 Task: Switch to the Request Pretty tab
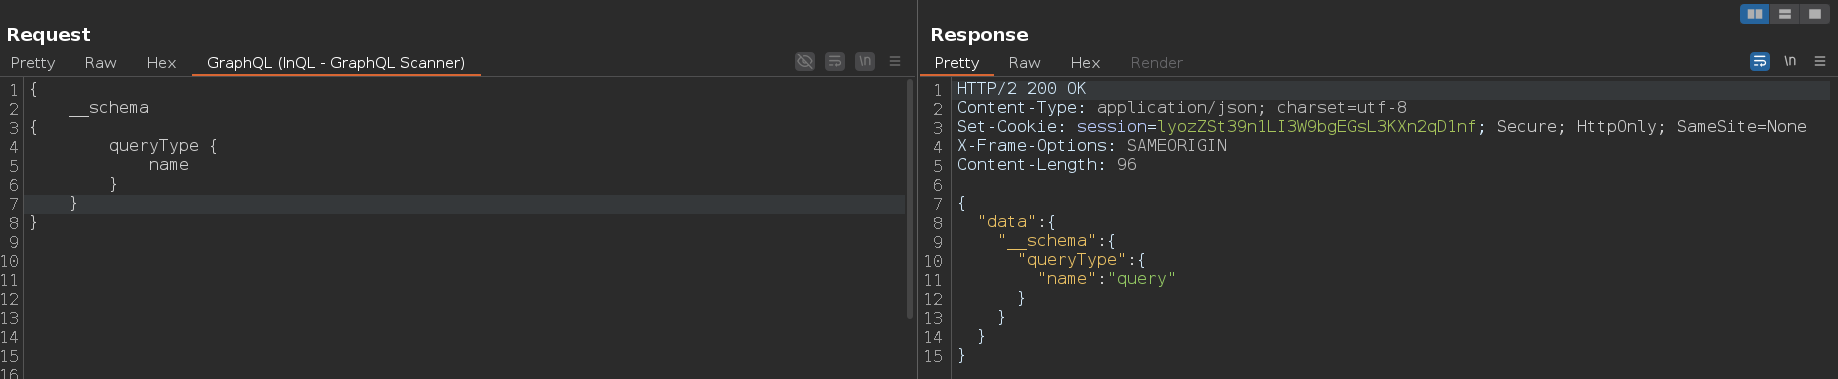(33, 63)
